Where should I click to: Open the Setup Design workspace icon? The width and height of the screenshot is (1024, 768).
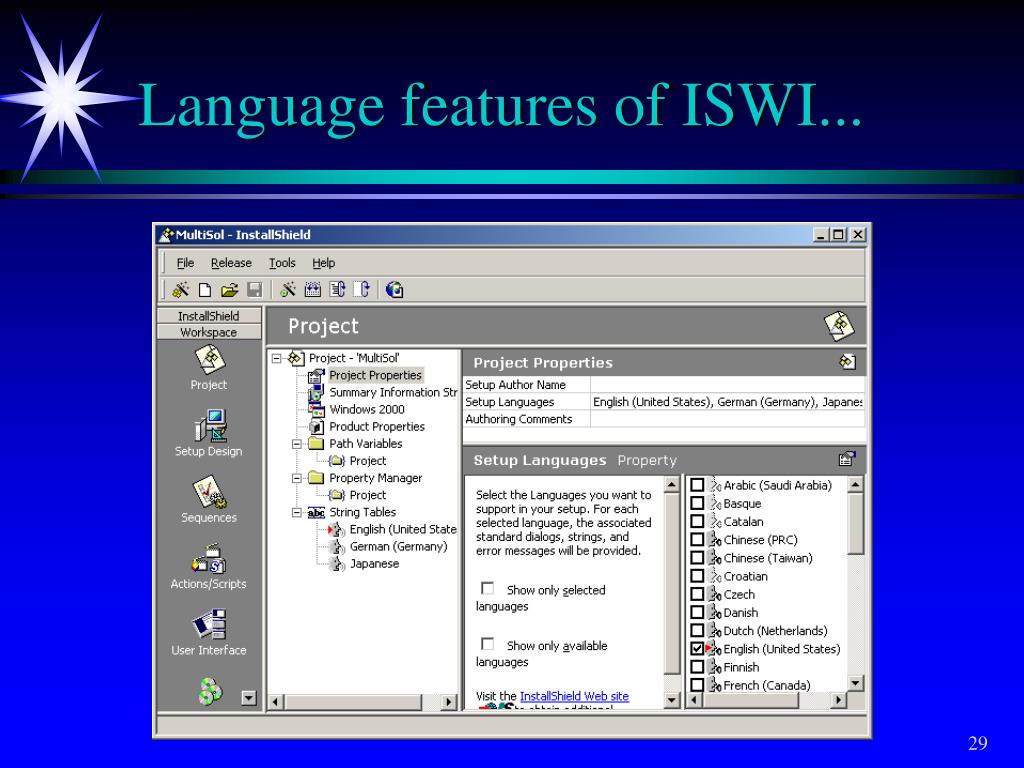(211, 426)
